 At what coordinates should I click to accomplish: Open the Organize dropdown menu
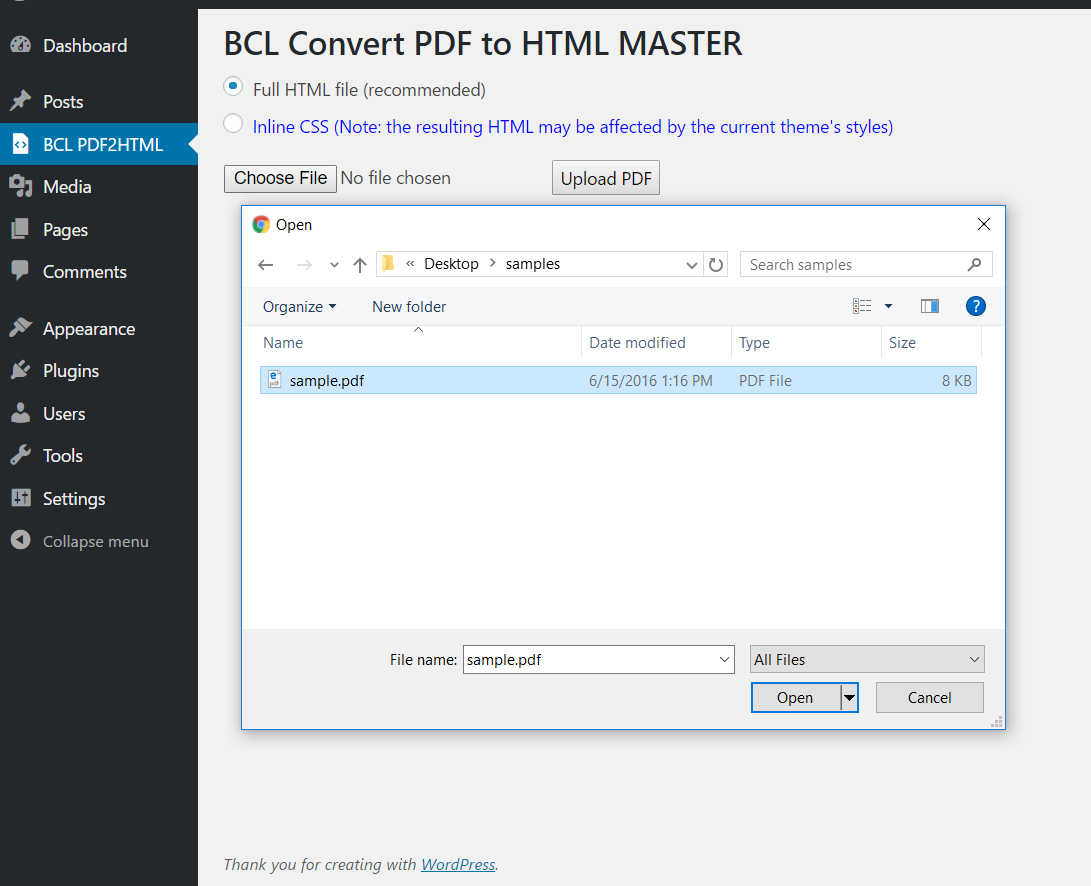coord(299,307)
